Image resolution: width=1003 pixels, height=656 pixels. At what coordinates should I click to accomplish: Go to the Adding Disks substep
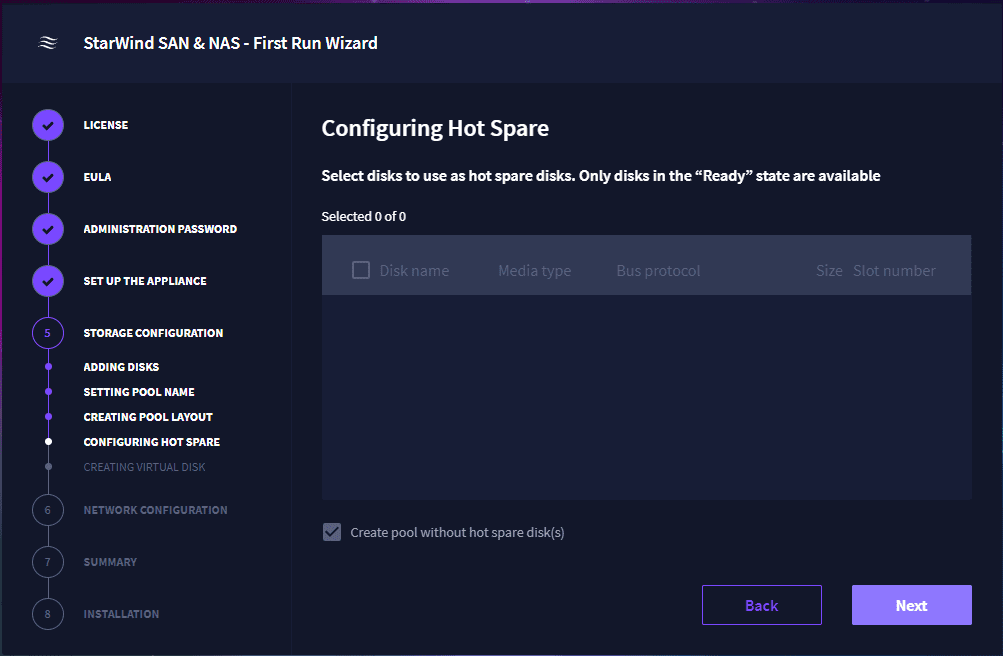[x=121, y=367]
